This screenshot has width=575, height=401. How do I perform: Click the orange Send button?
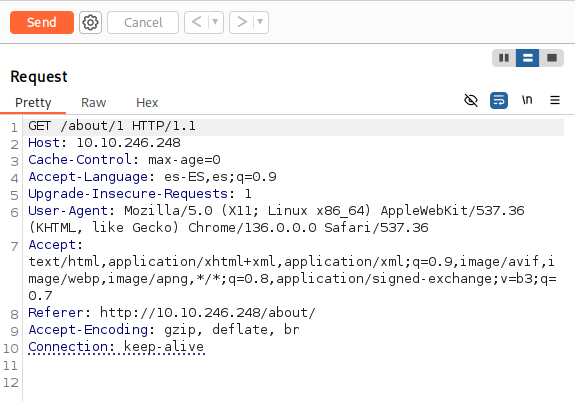click(42, 22)
